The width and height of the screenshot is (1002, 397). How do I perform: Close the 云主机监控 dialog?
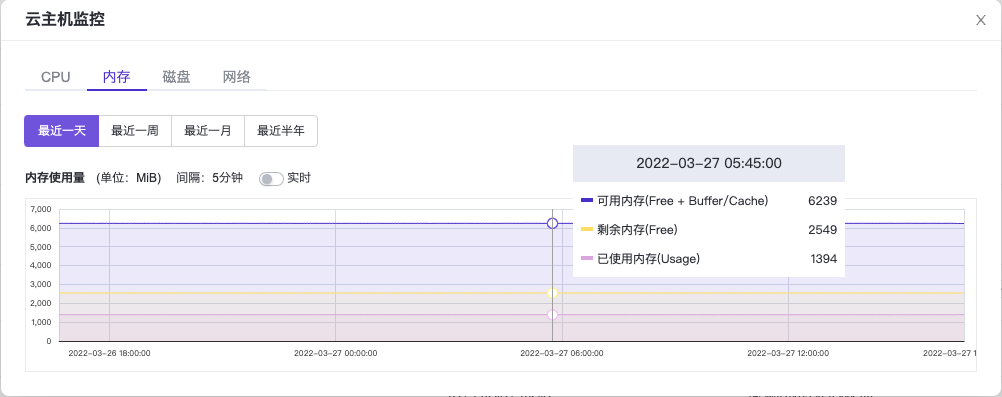(980, 20)
